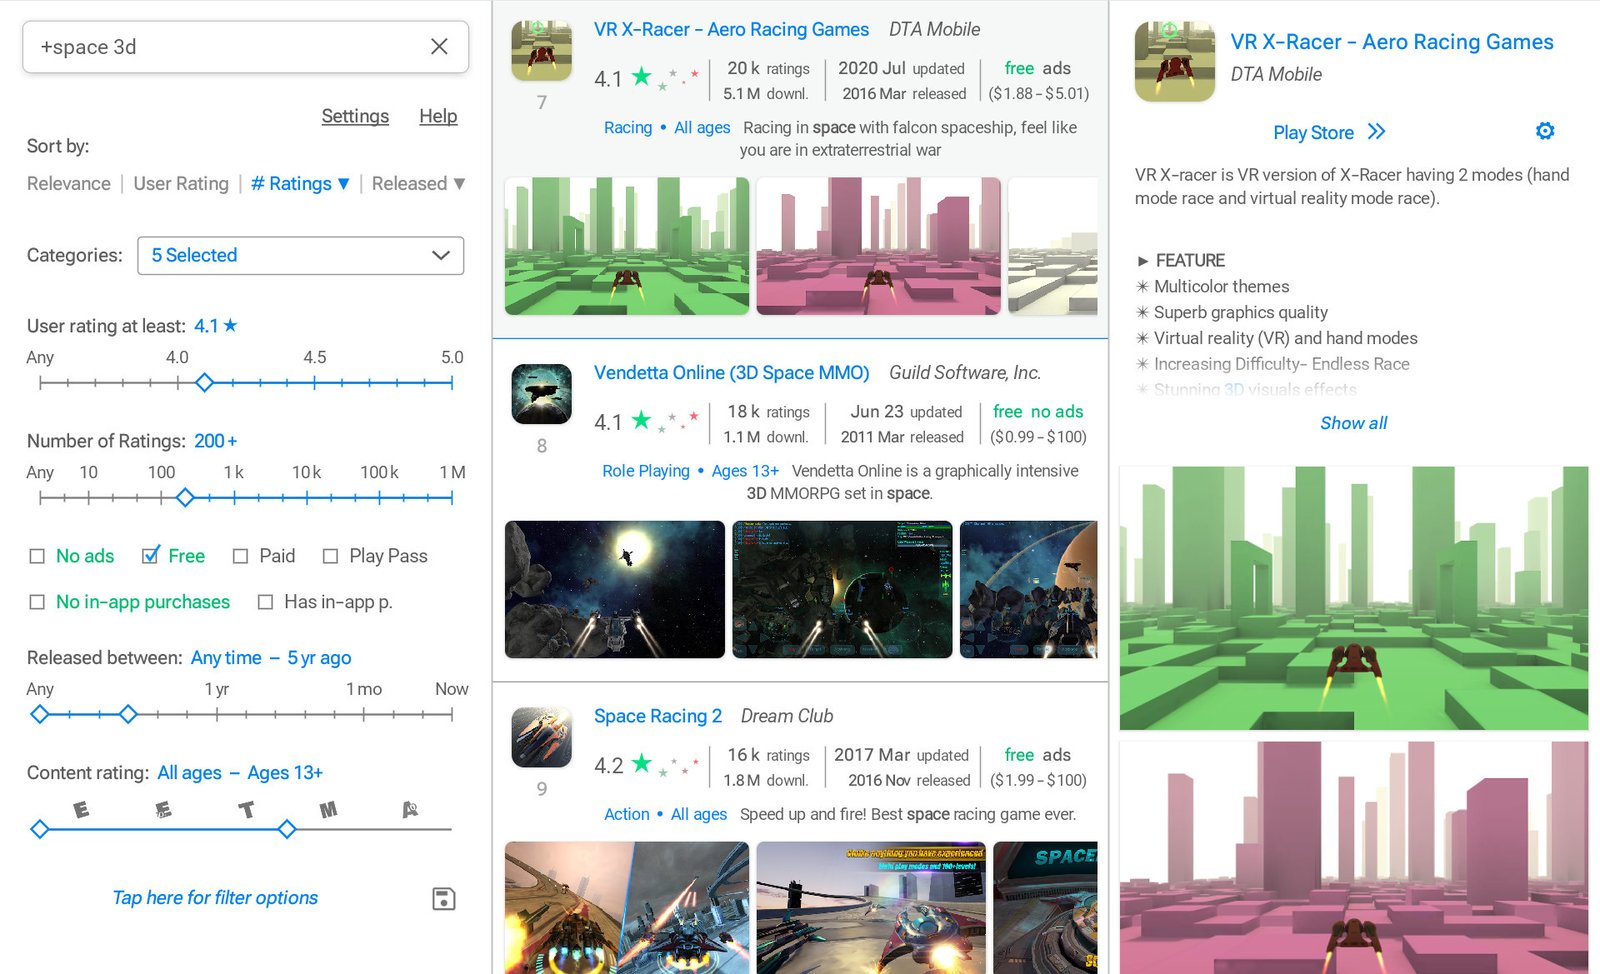Clear the search box using the X icon
Screen dimensions: 1600x974
click(438, 46)
